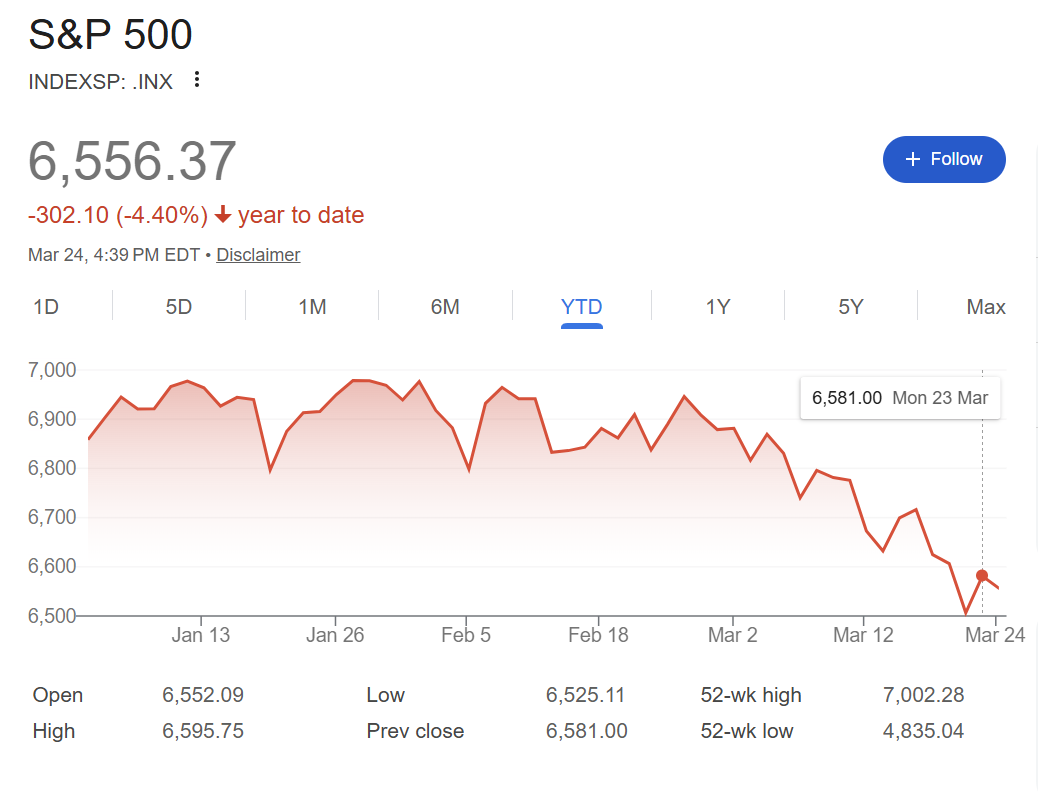The height and width of the screenshot is (800, 1038).
Task: Show the Max history range
Action: click(x=985, y=307)
